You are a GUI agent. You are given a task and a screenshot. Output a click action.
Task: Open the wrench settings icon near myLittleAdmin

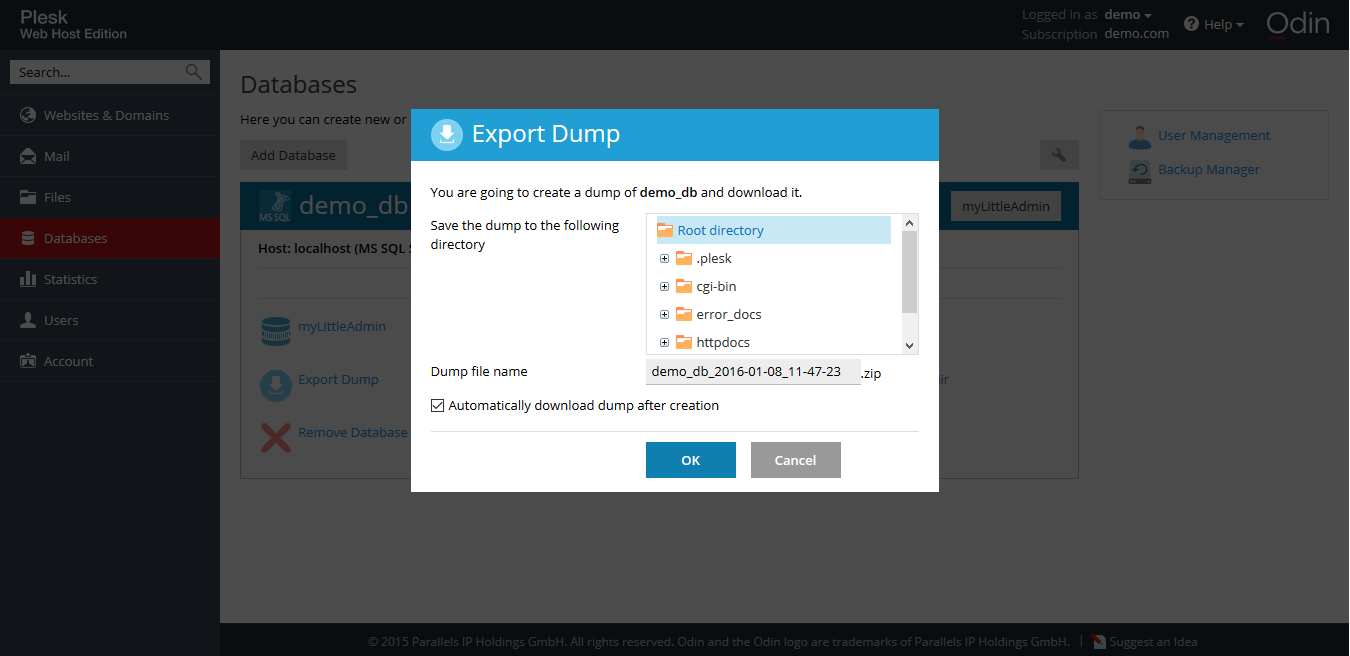click(x=1059, y=155)
